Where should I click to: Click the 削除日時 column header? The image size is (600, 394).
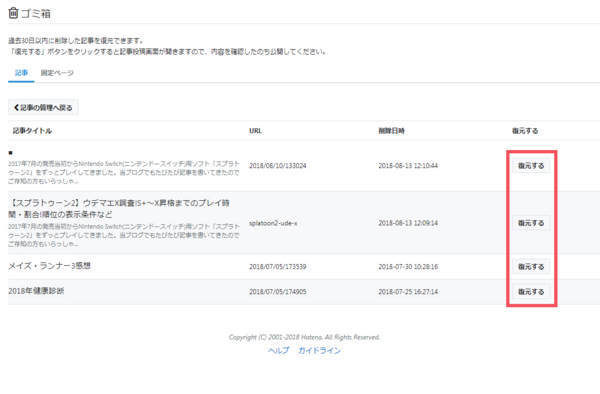pyautogui.click(x=391, y=131)
